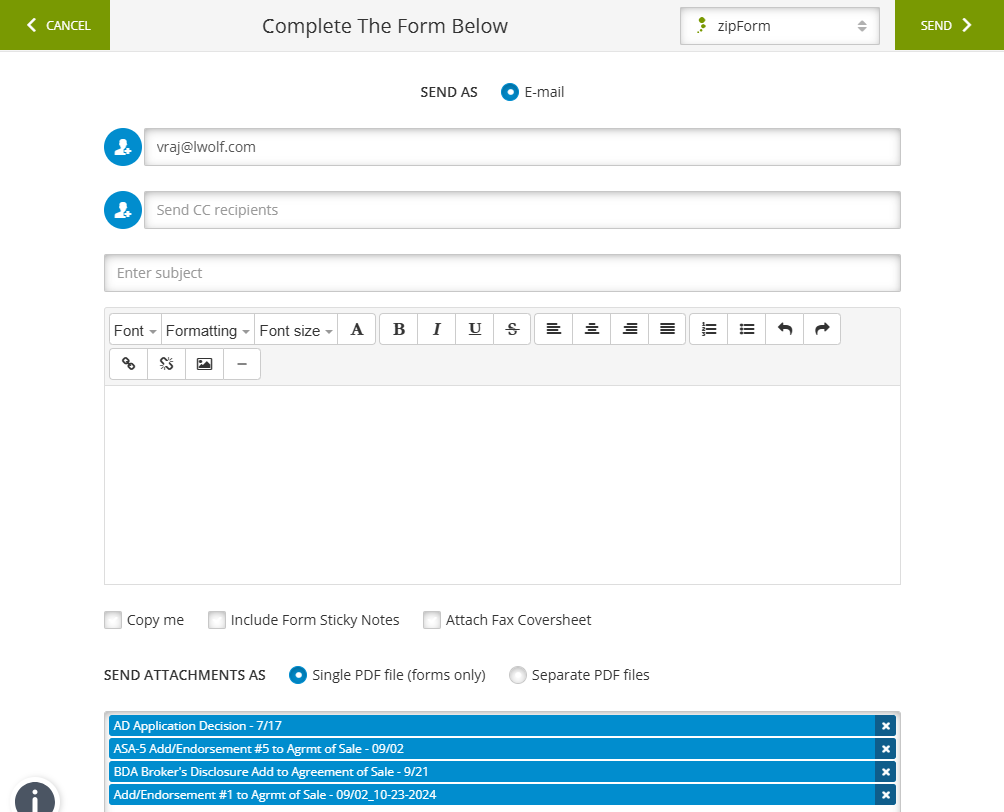Click the undo arrow icon
This screenshot has width=1004, height=812.
(784, 328)
